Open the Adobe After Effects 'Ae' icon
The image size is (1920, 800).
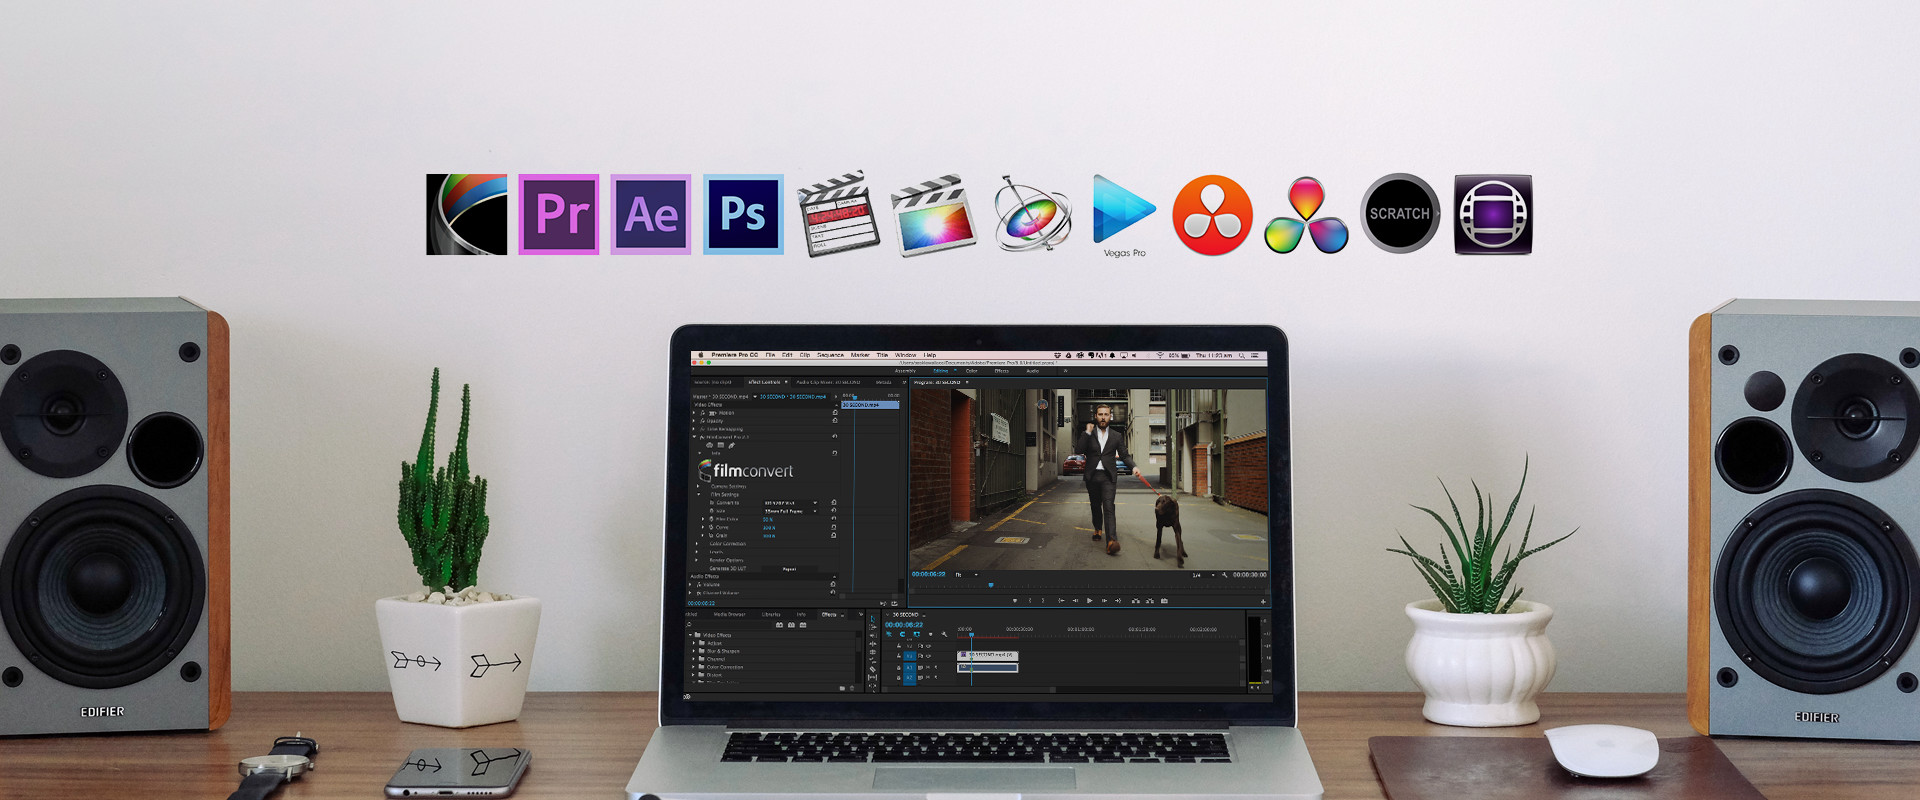(651, 214)
